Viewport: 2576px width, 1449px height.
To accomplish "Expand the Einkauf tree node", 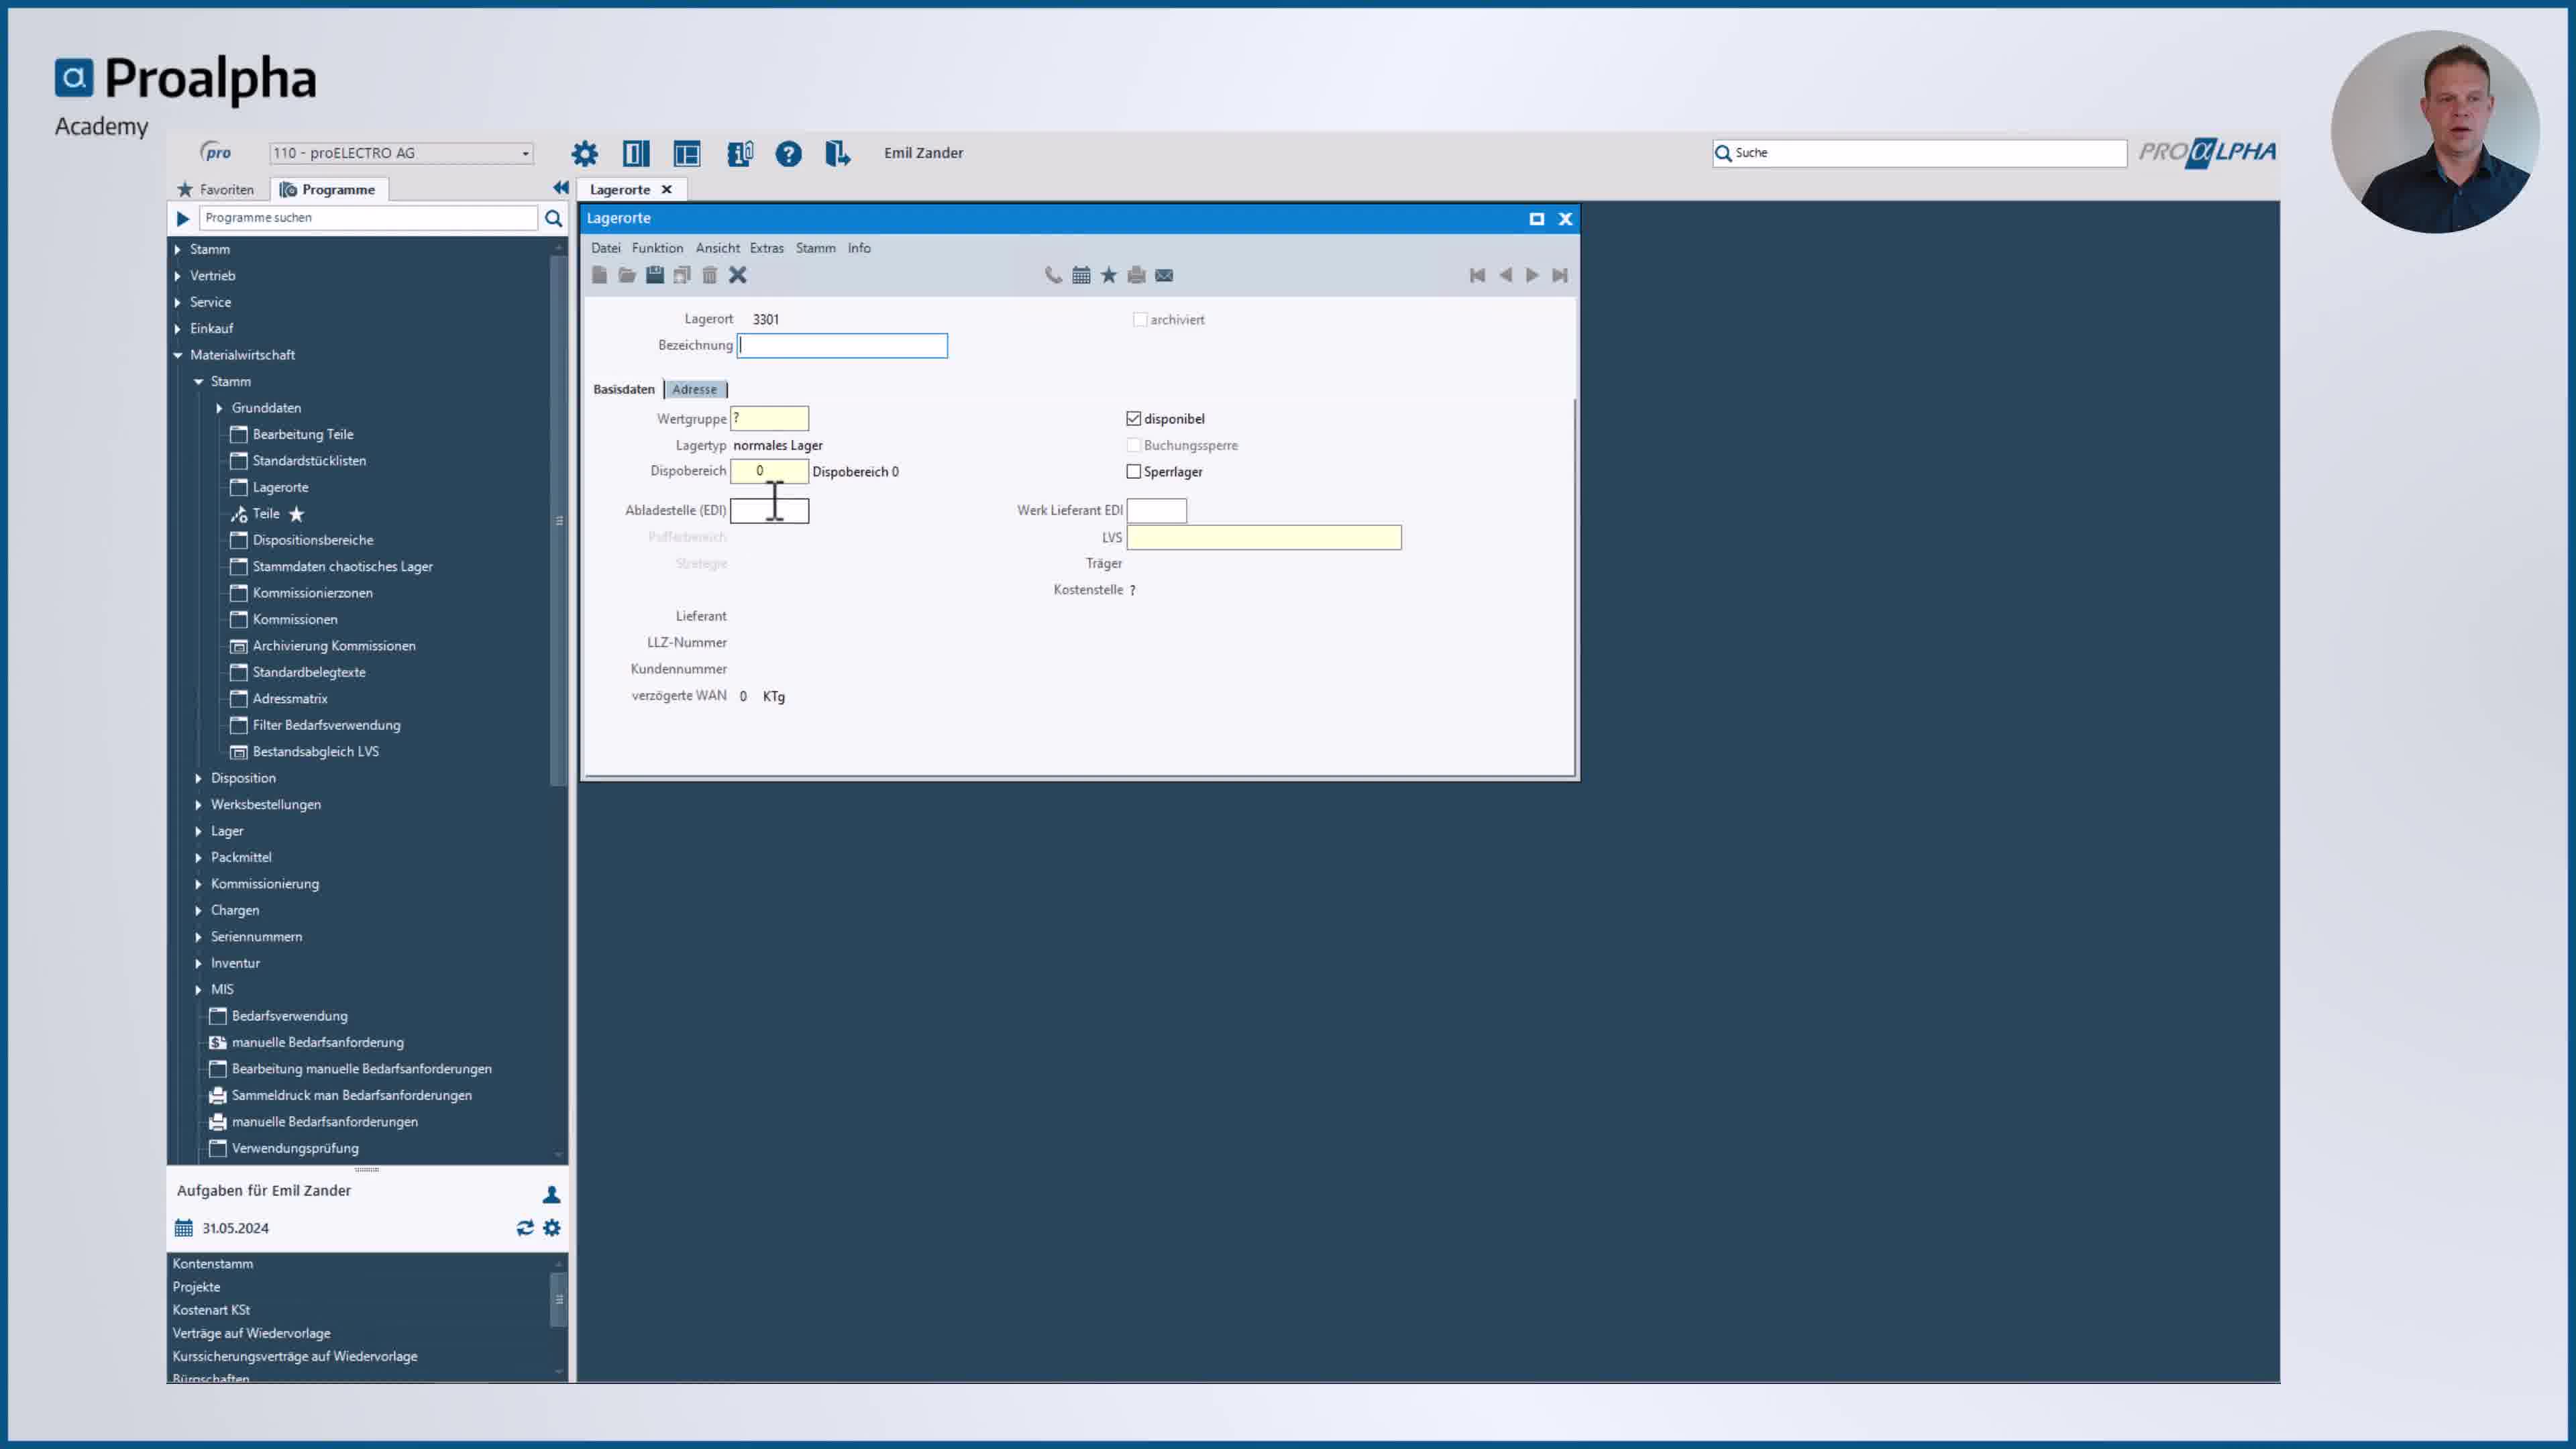I will click(178, 328).
